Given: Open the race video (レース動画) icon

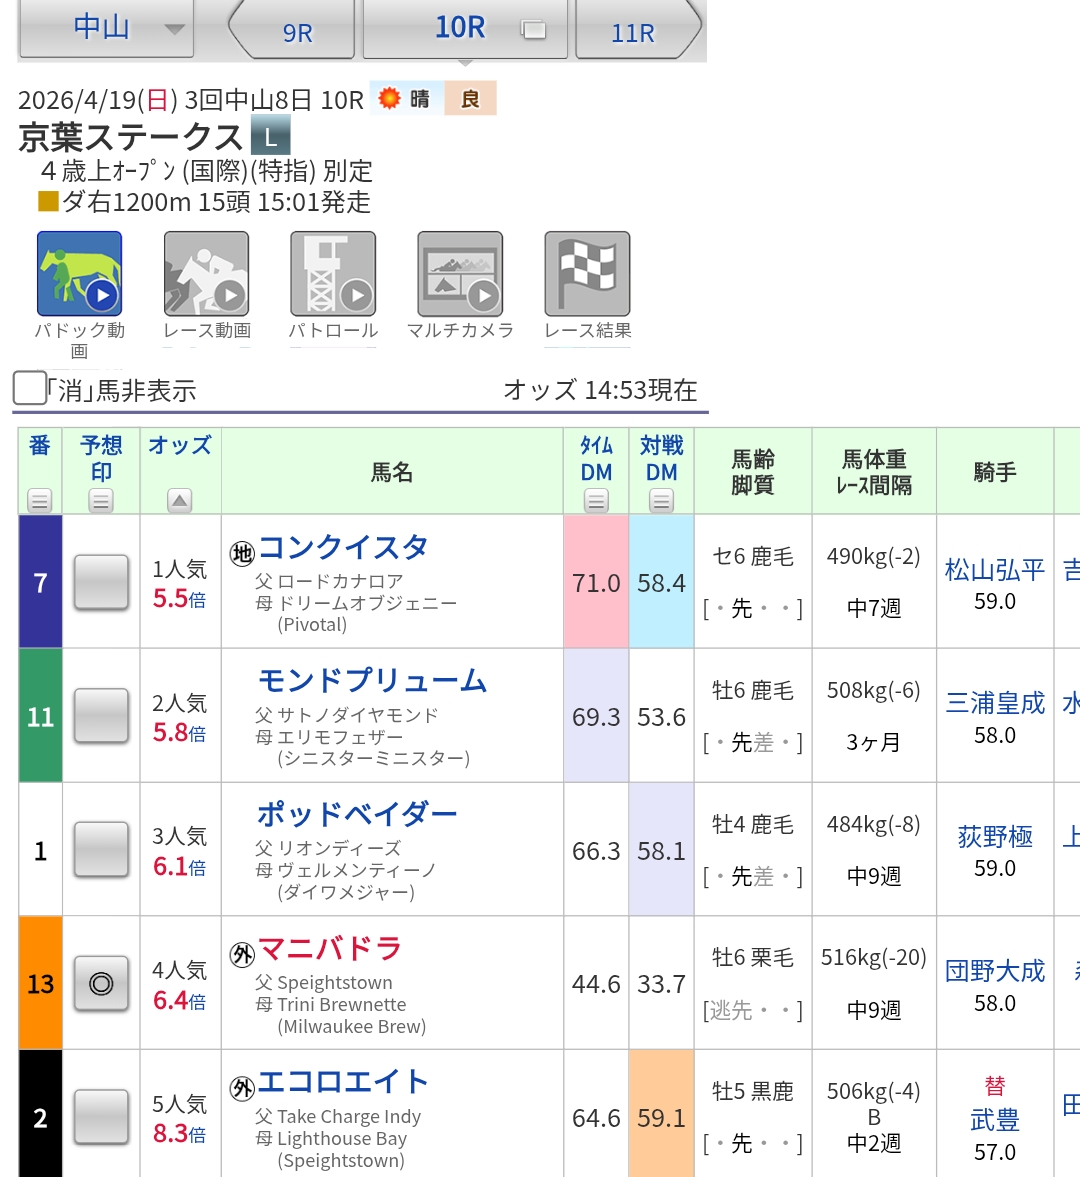Looking at the screenshot, I should [x=206, y=274].
